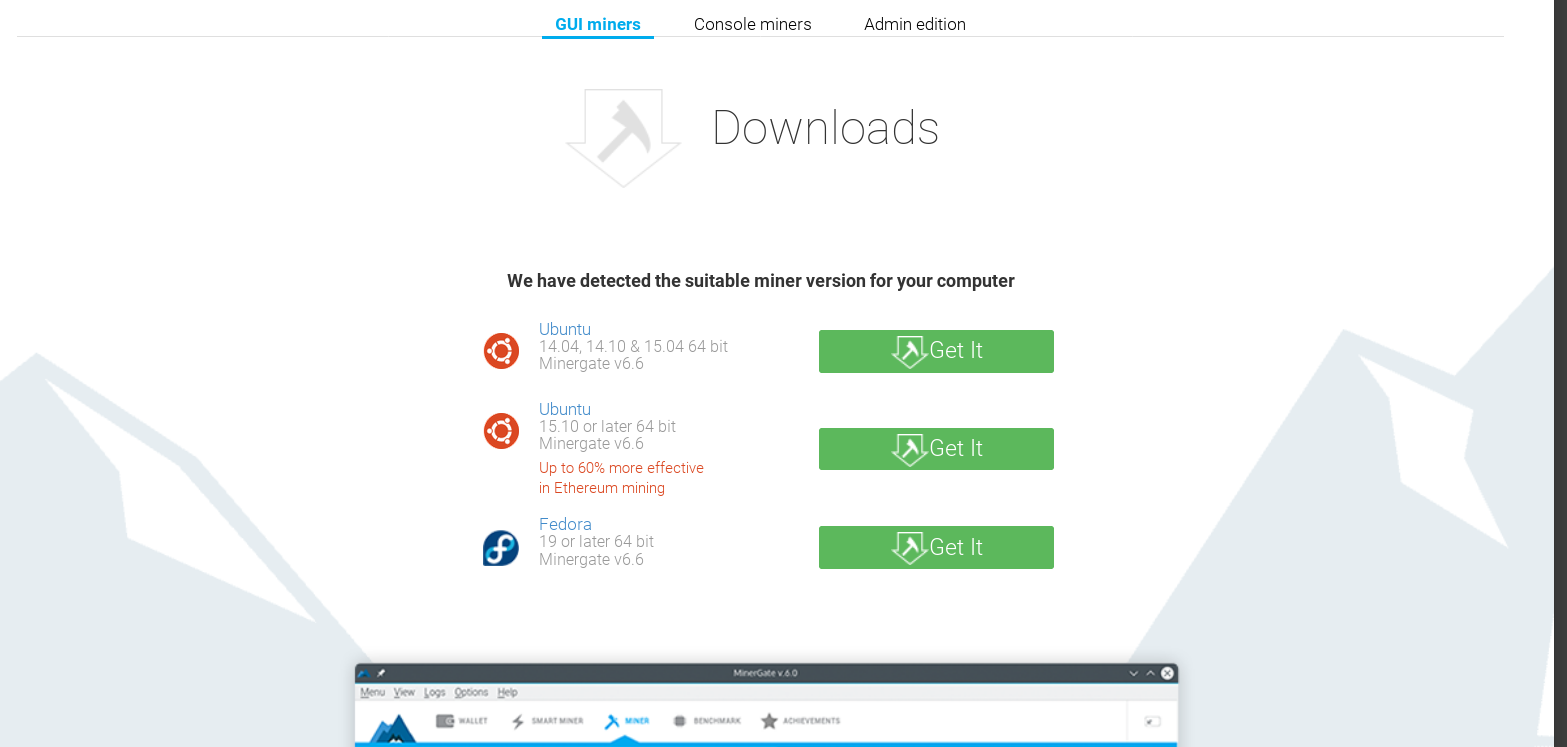Click the Fedora logo icon
The image size is (1567, 747).
501,548
